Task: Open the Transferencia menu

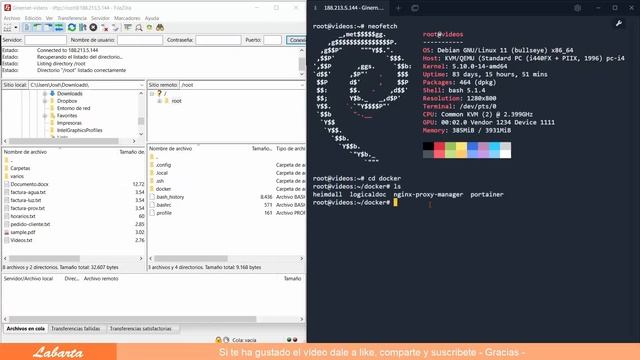Action: [x=72, y=18]
